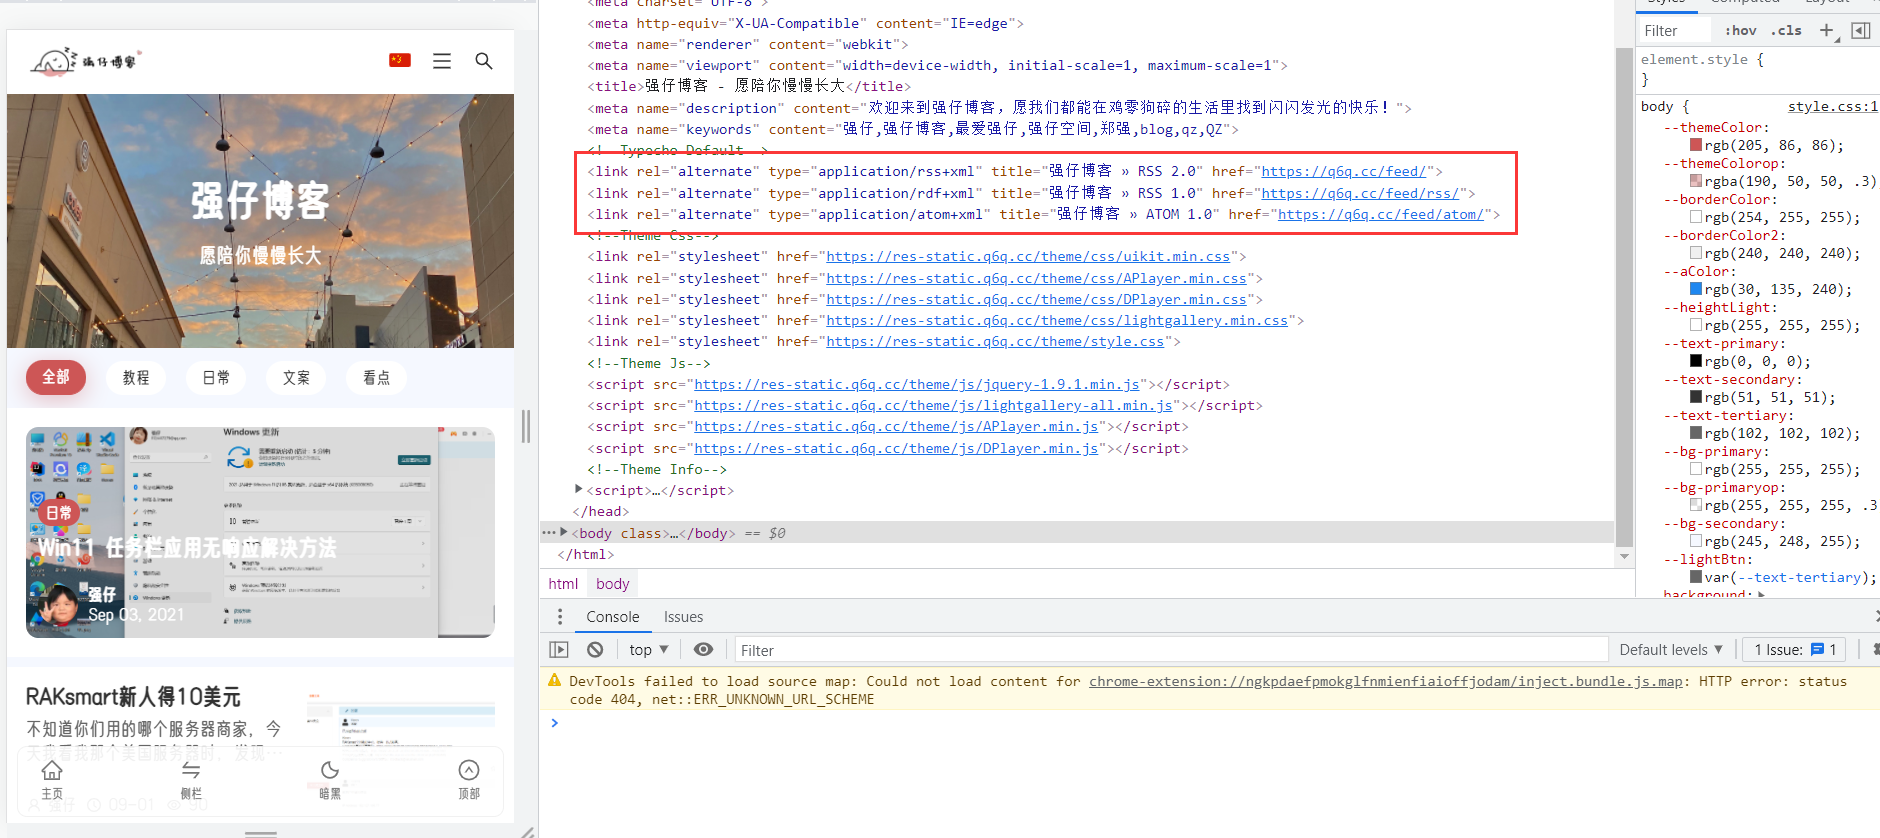
Task: Toggle the :hov element state button
Action: [x=1740, y=30]
